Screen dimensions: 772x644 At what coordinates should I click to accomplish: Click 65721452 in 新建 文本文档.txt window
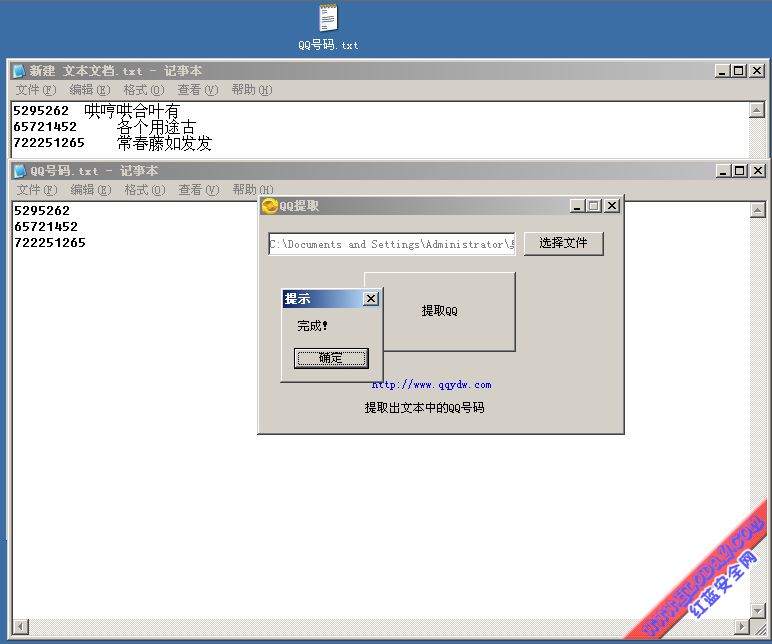point(45,127)
